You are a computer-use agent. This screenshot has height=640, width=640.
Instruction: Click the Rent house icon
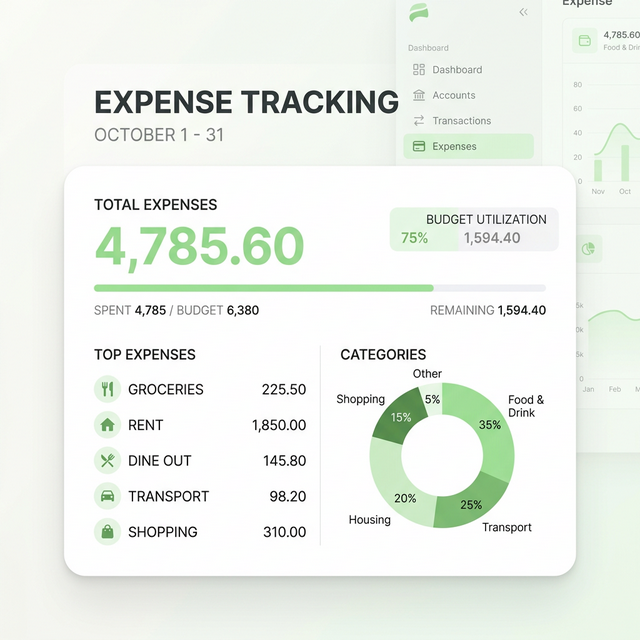point(107,425)
